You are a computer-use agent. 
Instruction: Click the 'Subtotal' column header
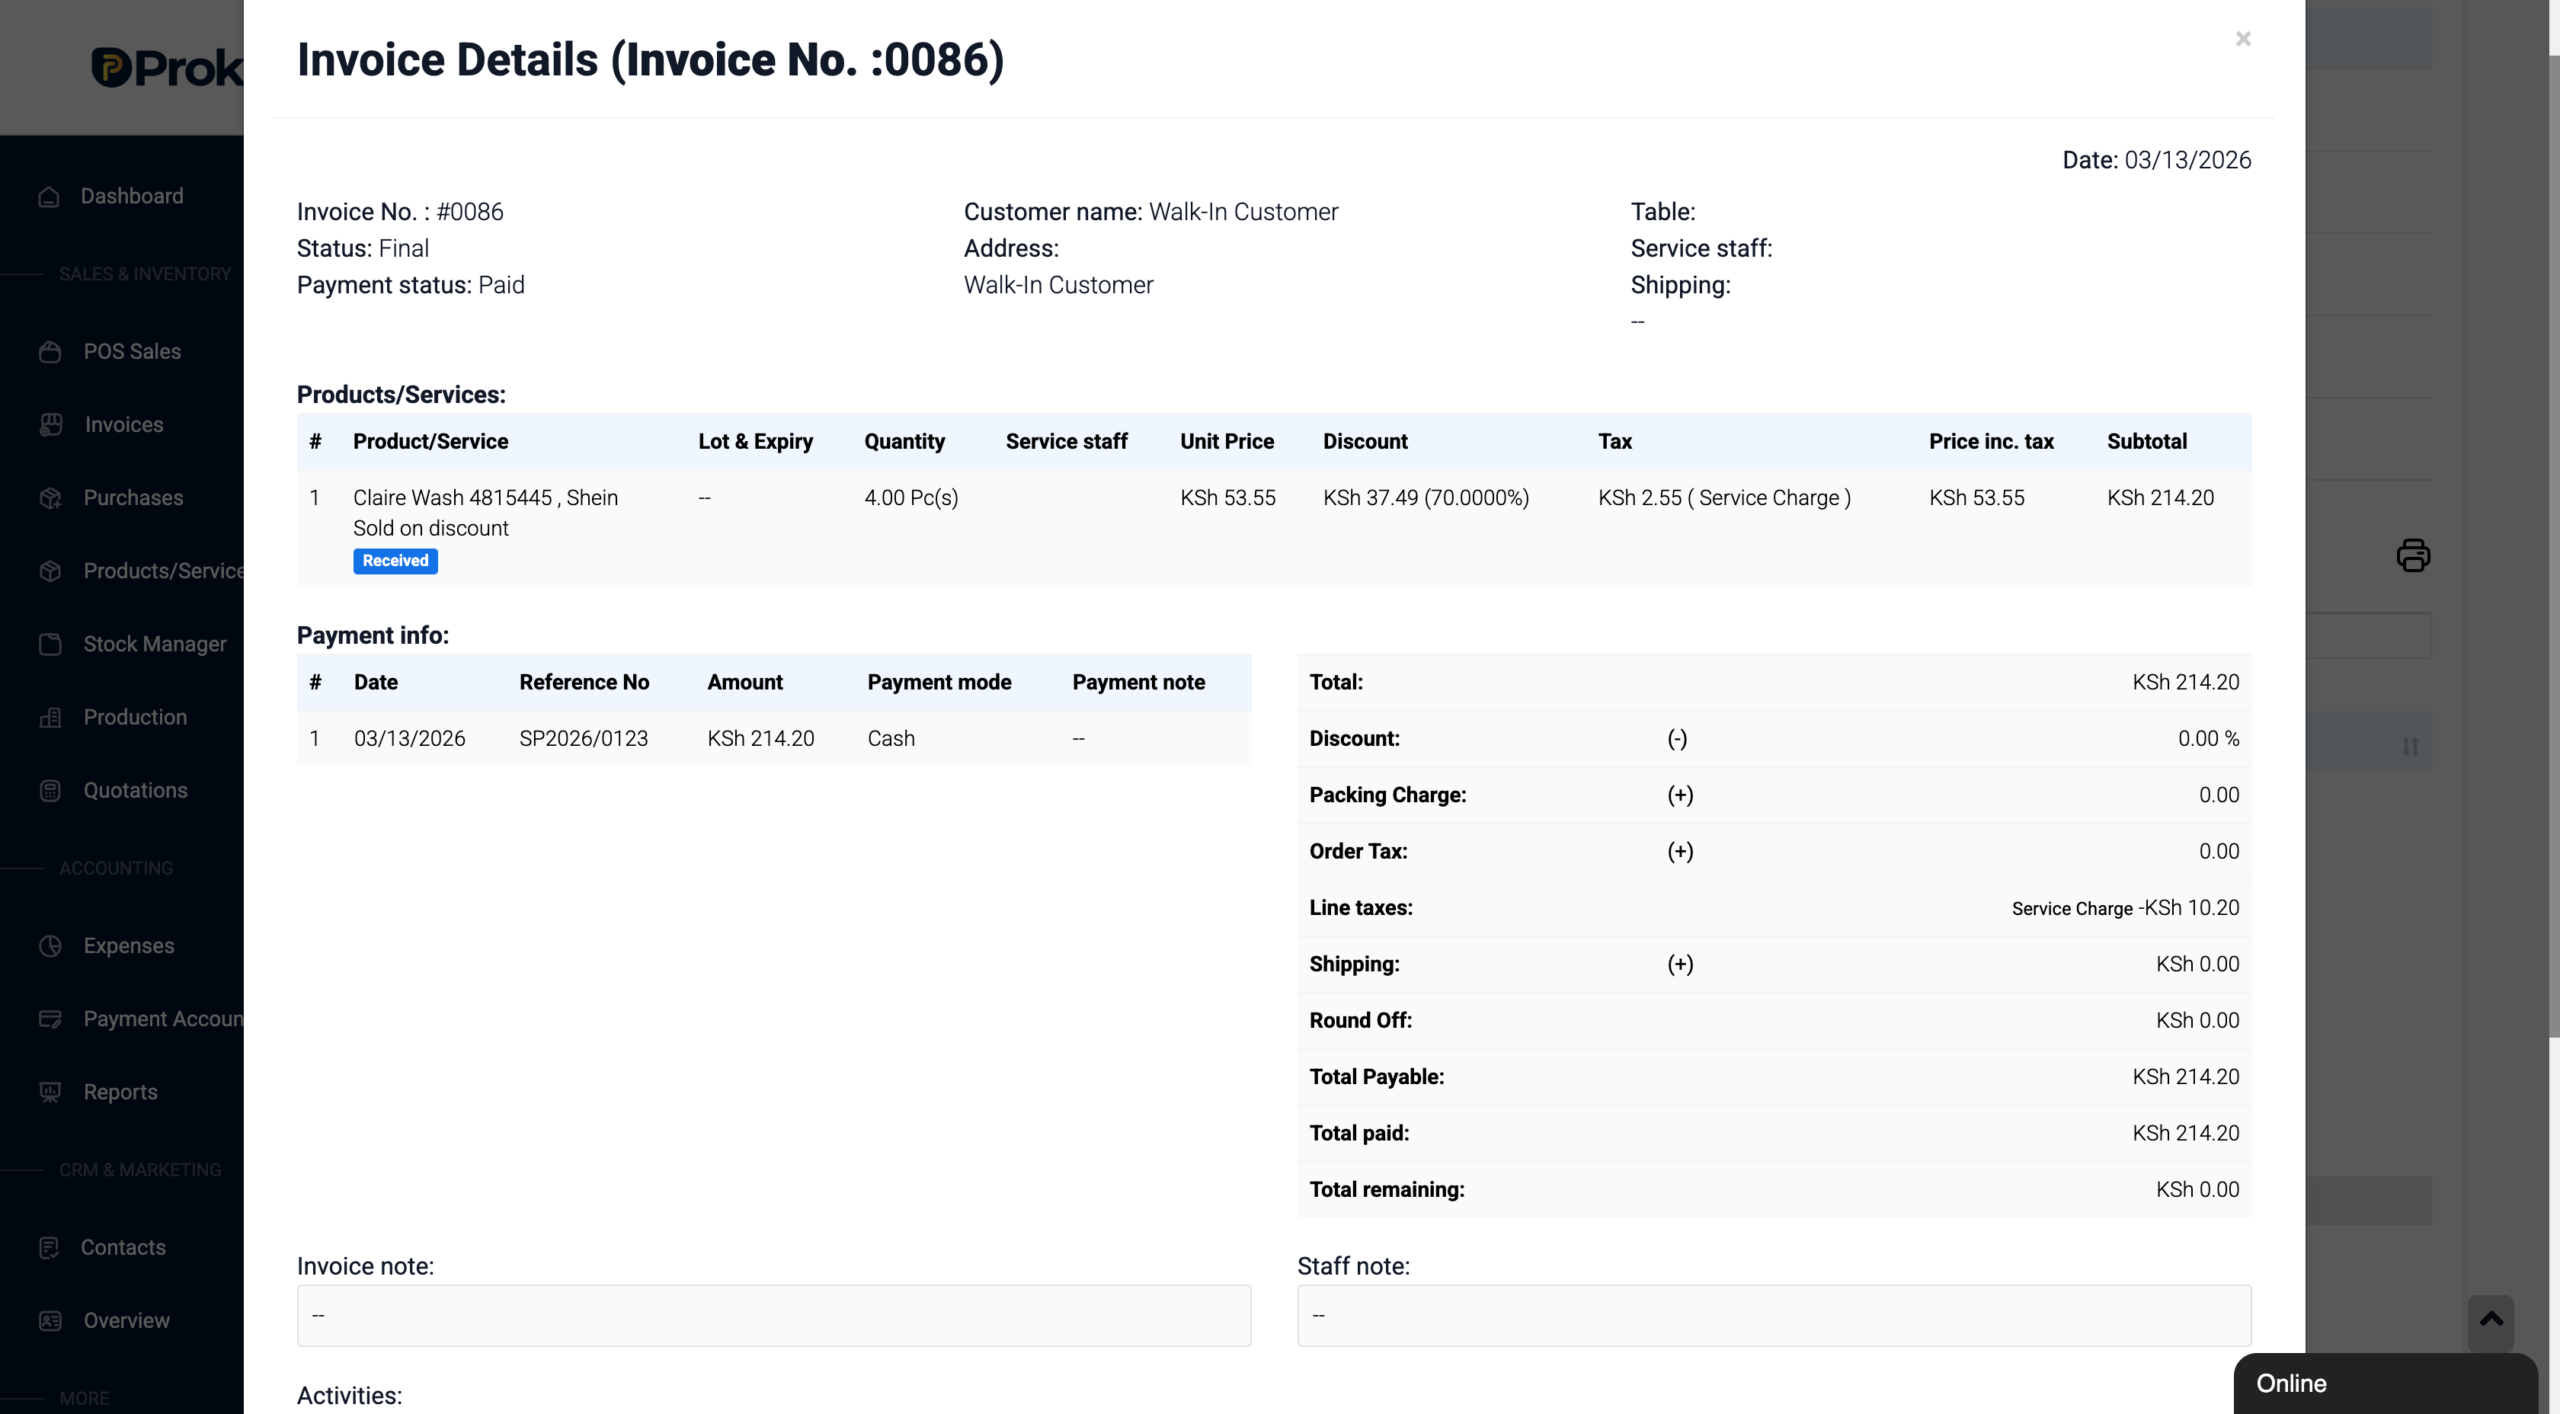pyautogui.click(x=2147, y=441)
